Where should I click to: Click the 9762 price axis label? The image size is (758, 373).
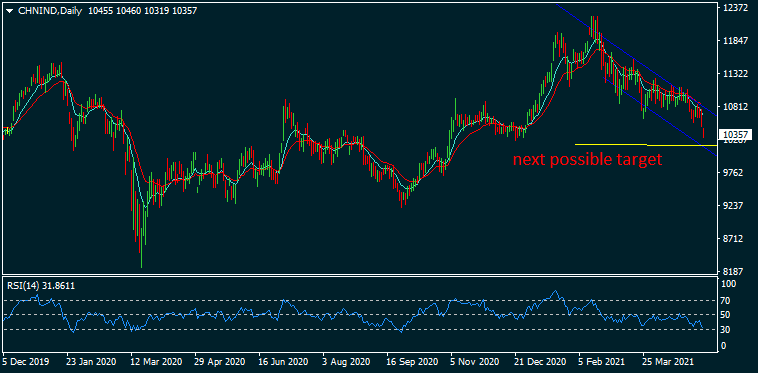tap(734, 172)
